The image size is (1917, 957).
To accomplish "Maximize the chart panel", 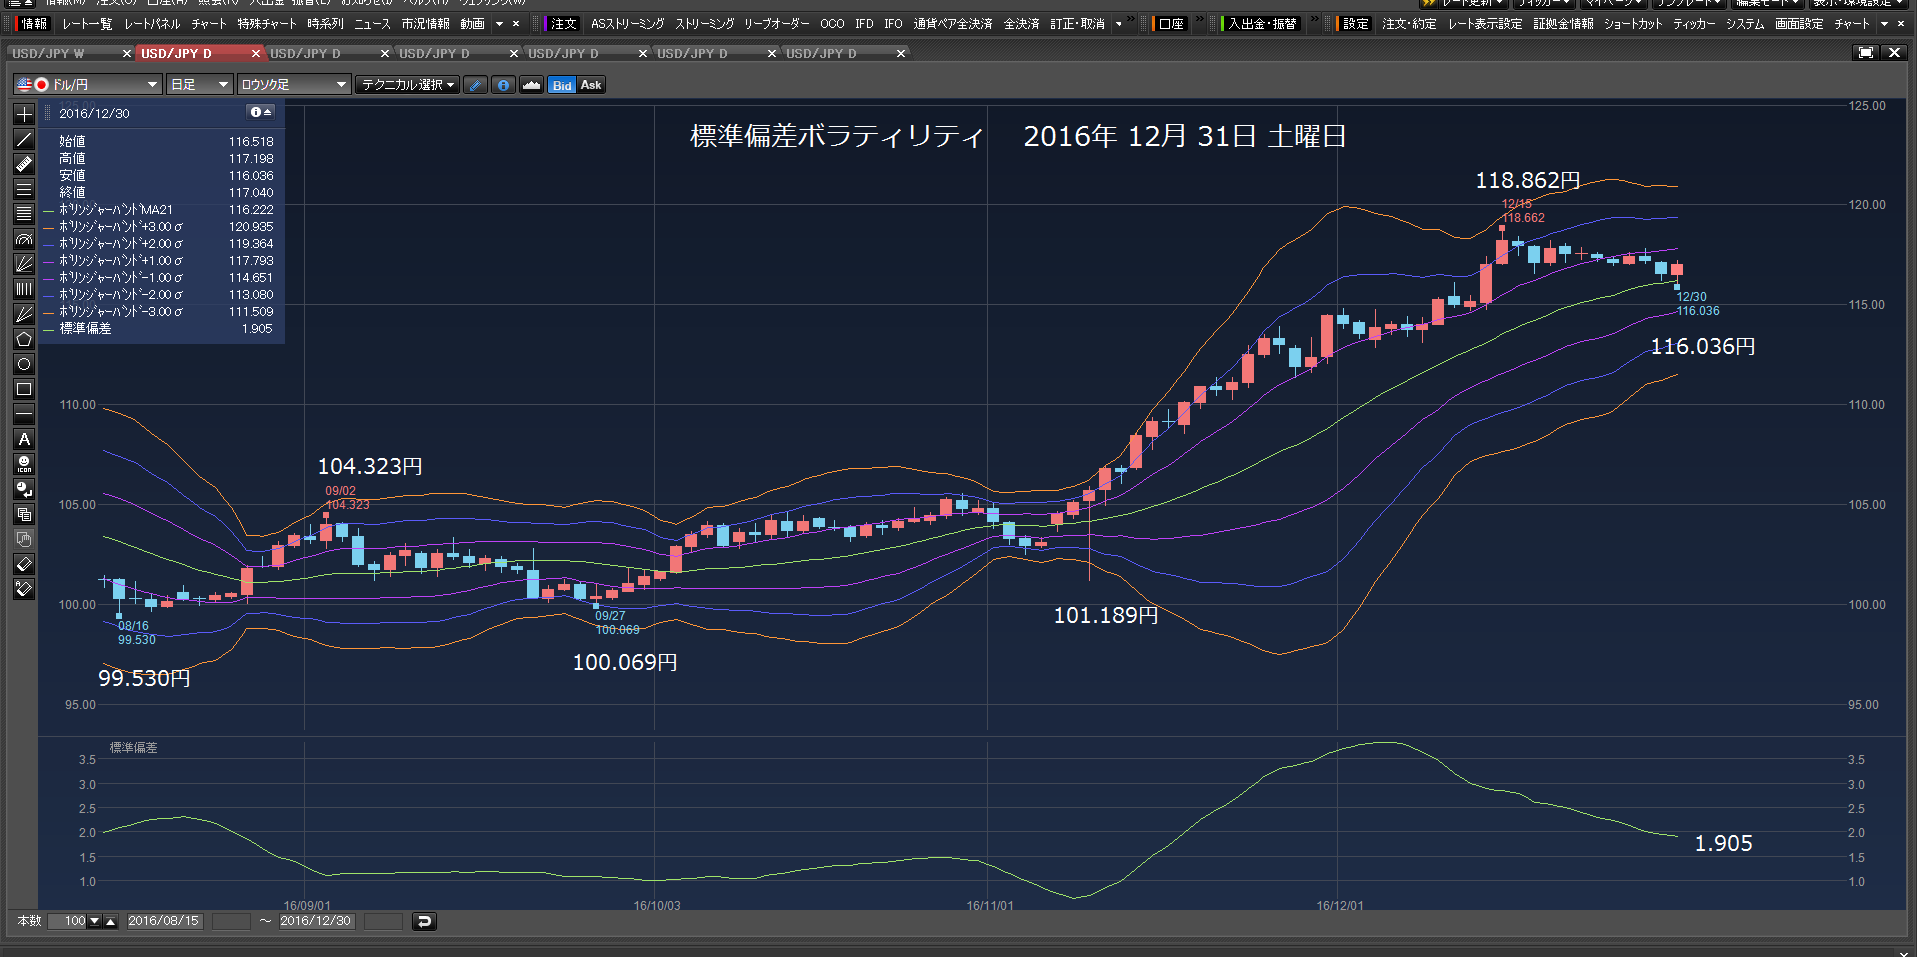I will pos(1865,53).
